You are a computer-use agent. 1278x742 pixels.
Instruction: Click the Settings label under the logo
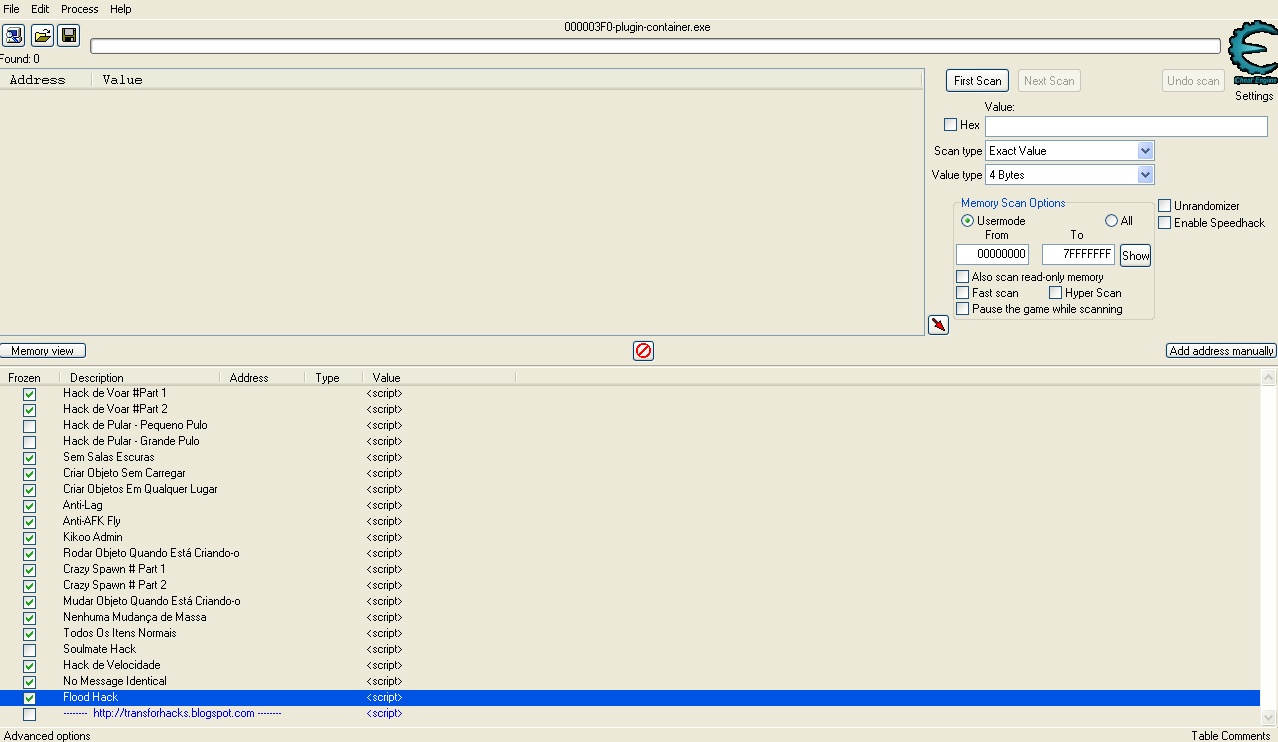pos(1253,96)
